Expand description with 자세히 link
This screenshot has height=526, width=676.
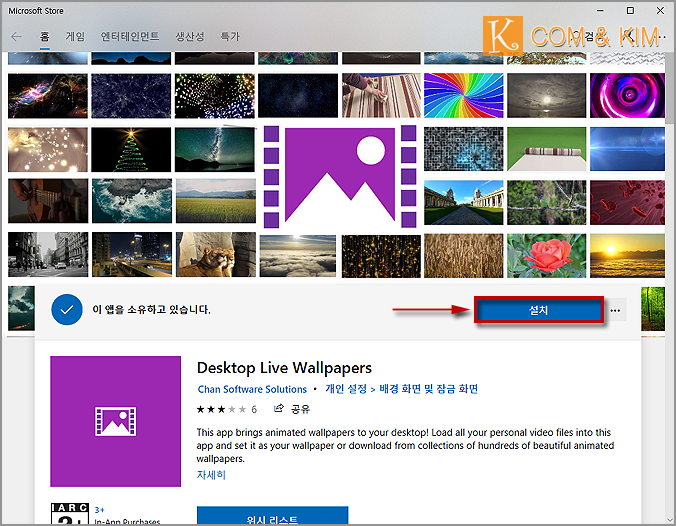(x=211, y=475)
